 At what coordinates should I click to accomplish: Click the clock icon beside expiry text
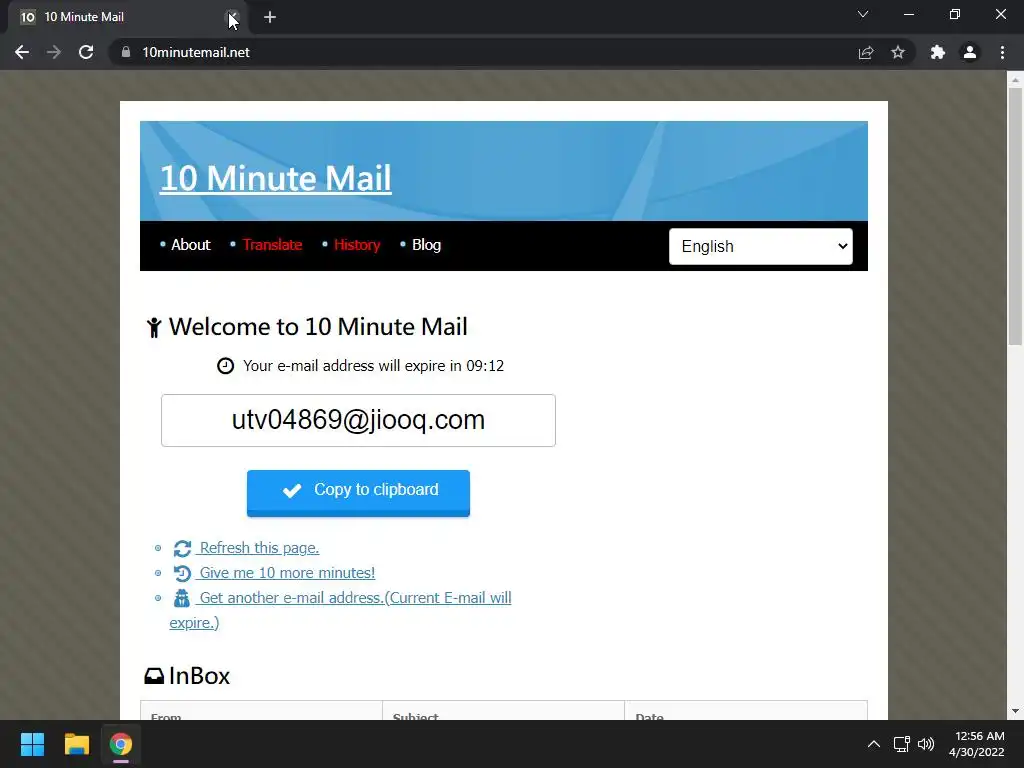pyautogui.click(x=225, y=366)
